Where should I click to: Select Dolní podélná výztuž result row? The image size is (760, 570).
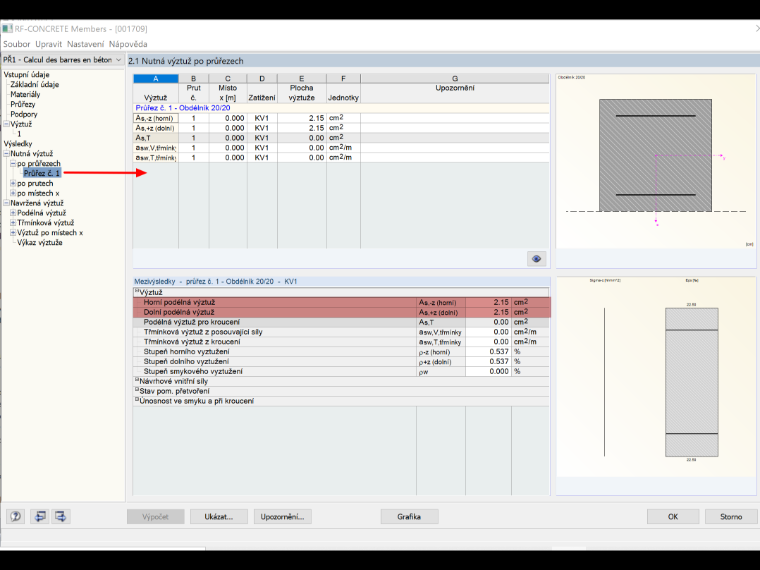(x=342, y=312)
